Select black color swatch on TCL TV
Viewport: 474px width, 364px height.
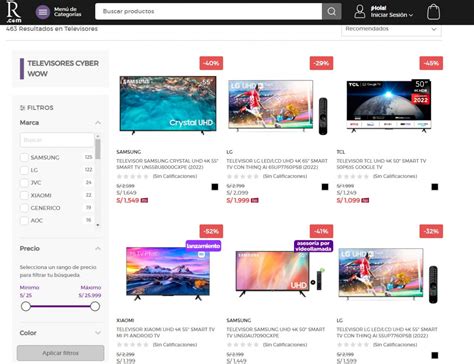coord(435,187)
